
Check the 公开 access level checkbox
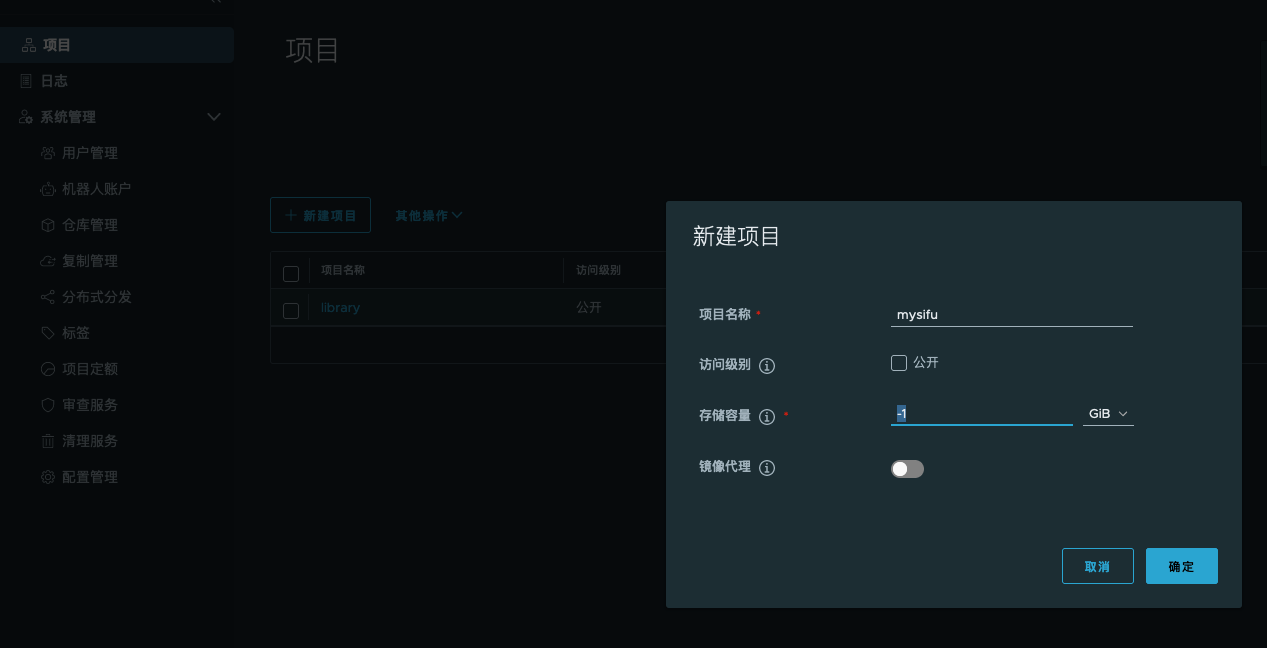(x=899, y=363)
